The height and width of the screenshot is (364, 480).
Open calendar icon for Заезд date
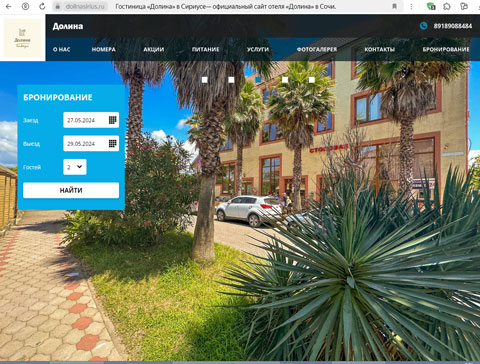(113, 120)
